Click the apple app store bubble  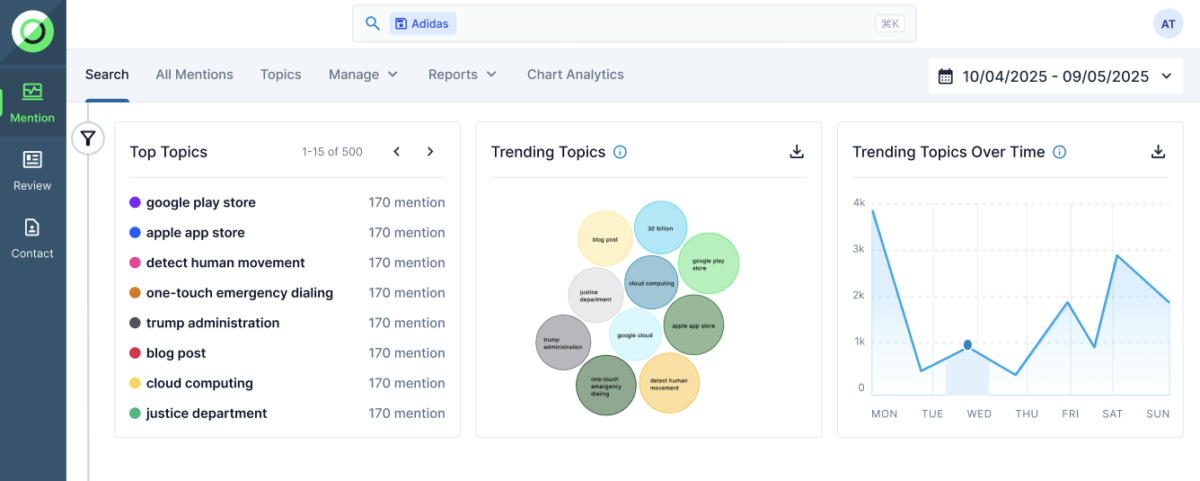693,325
